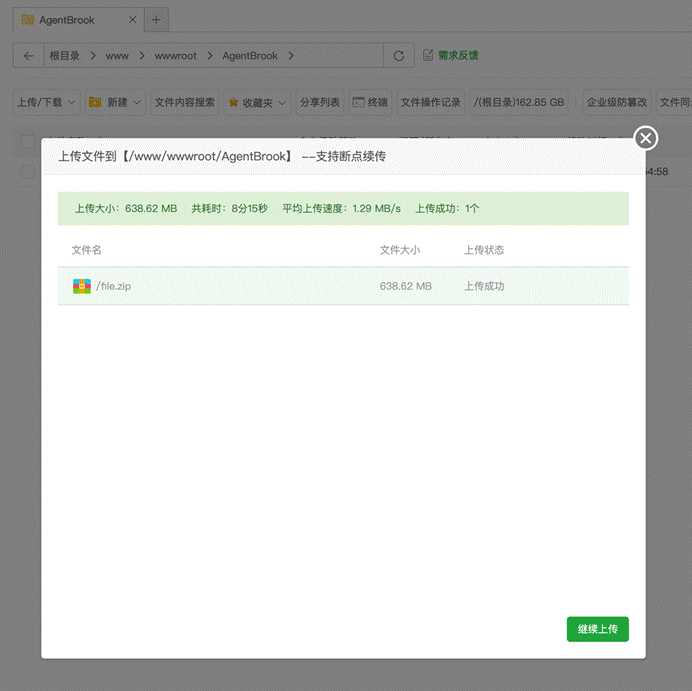Click the 上传成功 1个 summary text

pos(447,208)
